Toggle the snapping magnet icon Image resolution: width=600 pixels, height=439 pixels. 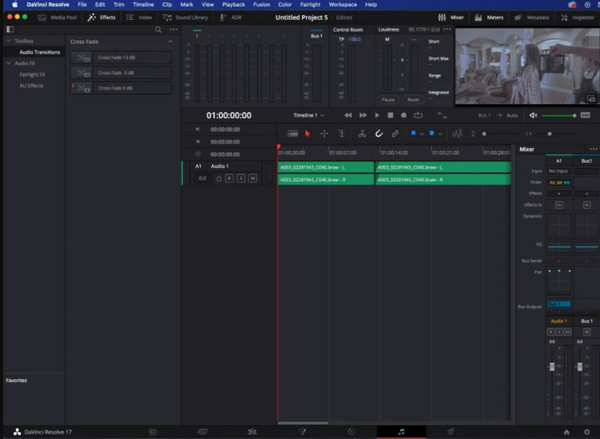pyautogui.click(x=378, y=134)
